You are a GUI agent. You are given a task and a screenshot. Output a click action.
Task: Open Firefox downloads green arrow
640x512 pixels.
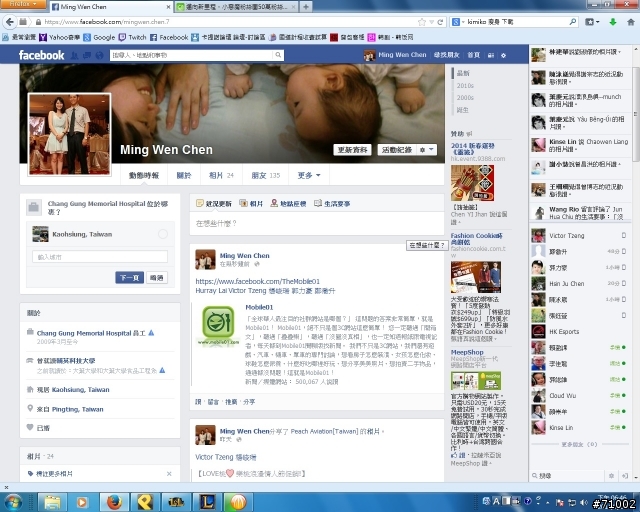click(613, 22)
